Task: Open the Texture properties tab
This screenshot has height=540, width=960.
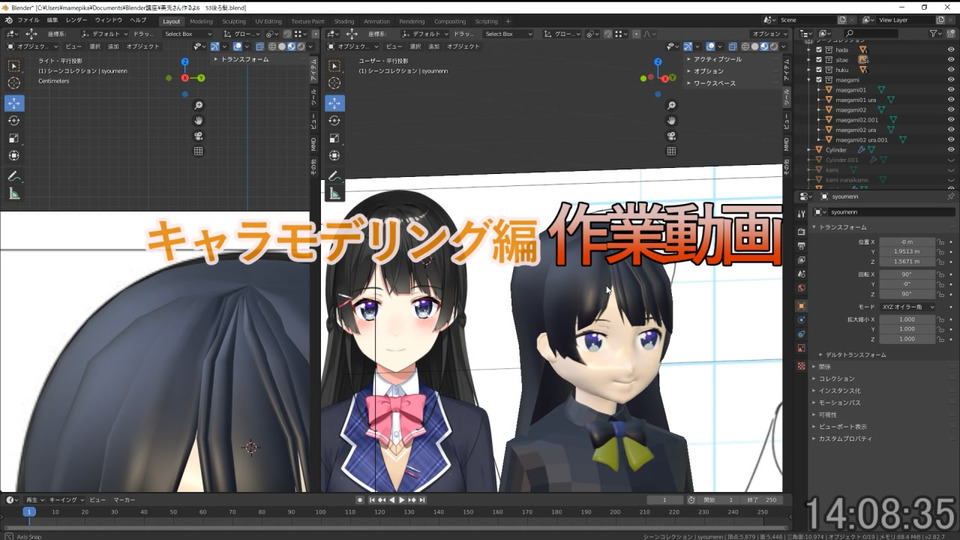Action: (801, 366)
